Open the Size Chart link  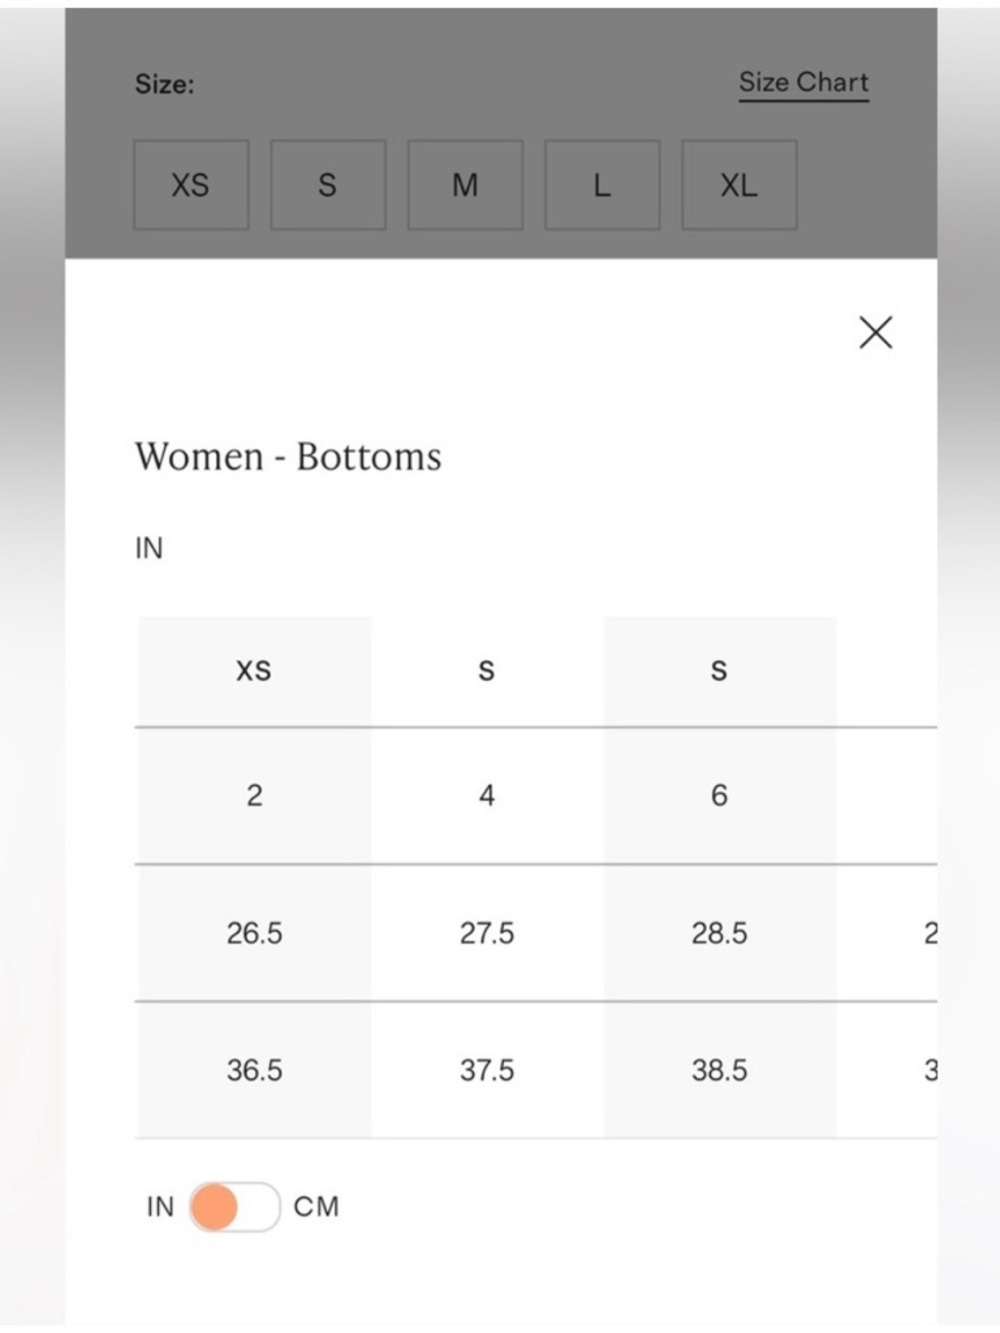[804, 83]
